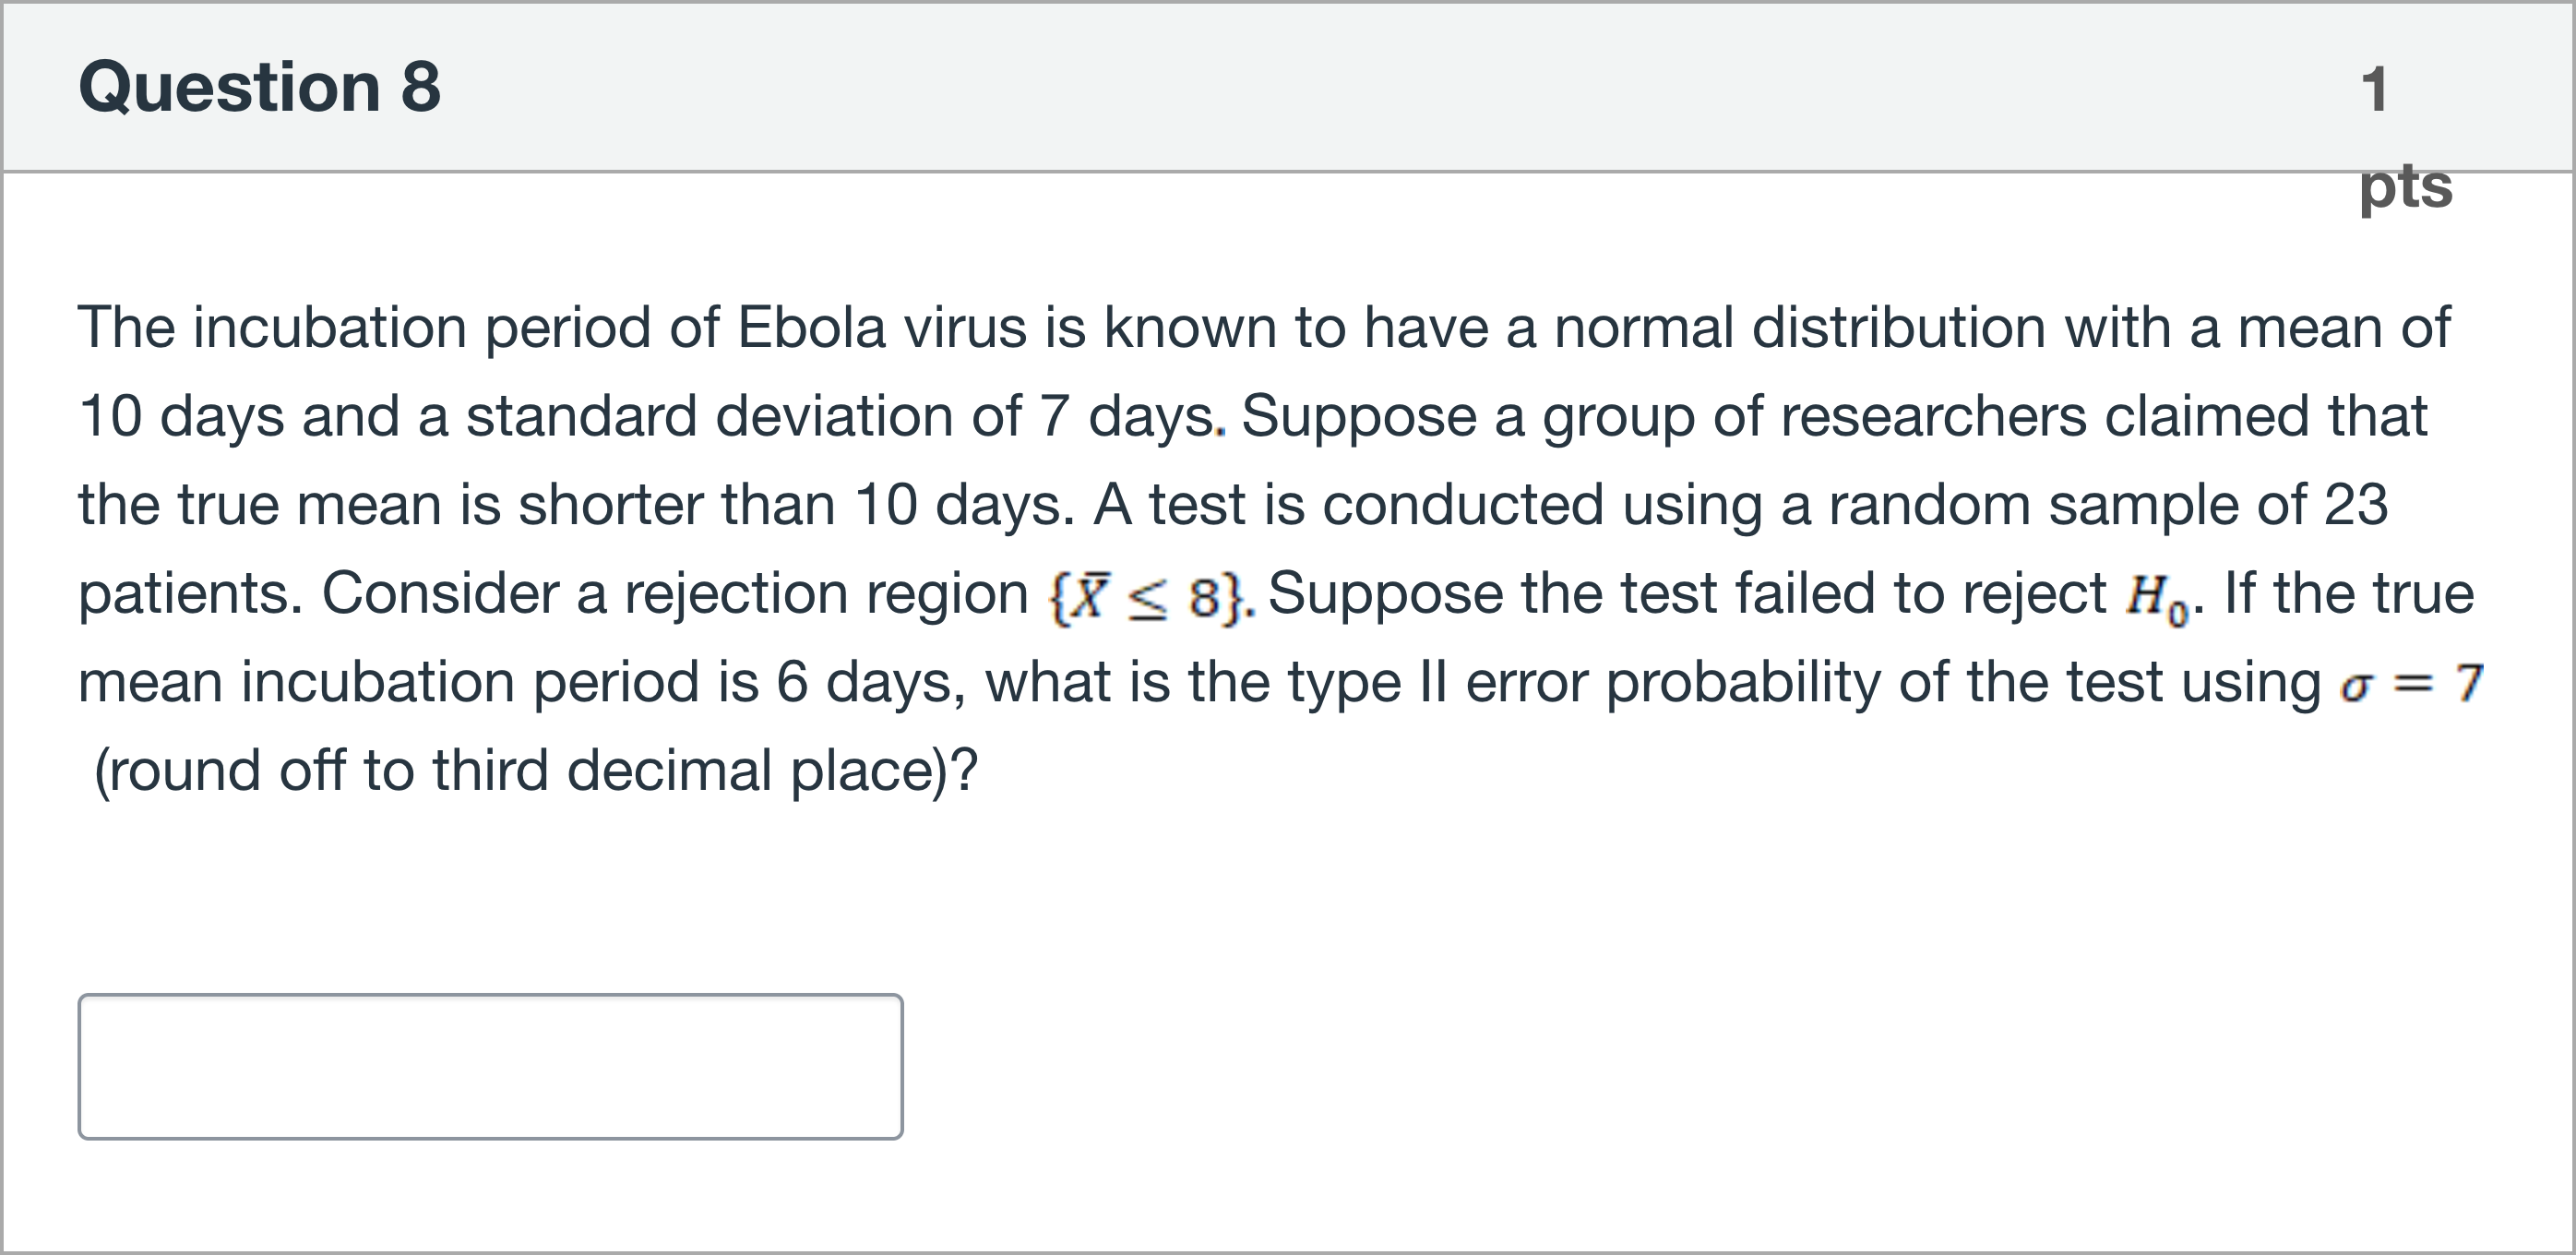Click the empty answer input box
This screenshot has width=2576, height=1255.
click(x=490, y=1066)
